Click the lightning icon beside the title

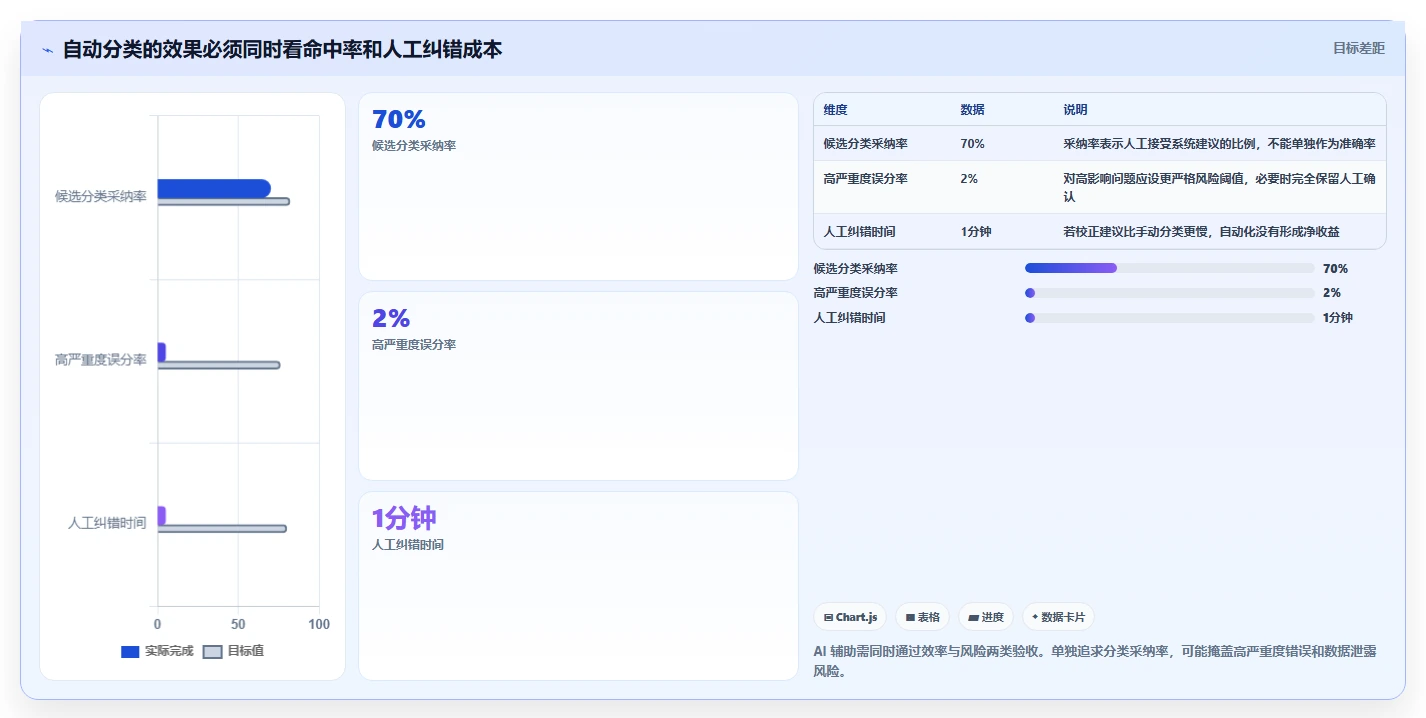tap(47, 49)
